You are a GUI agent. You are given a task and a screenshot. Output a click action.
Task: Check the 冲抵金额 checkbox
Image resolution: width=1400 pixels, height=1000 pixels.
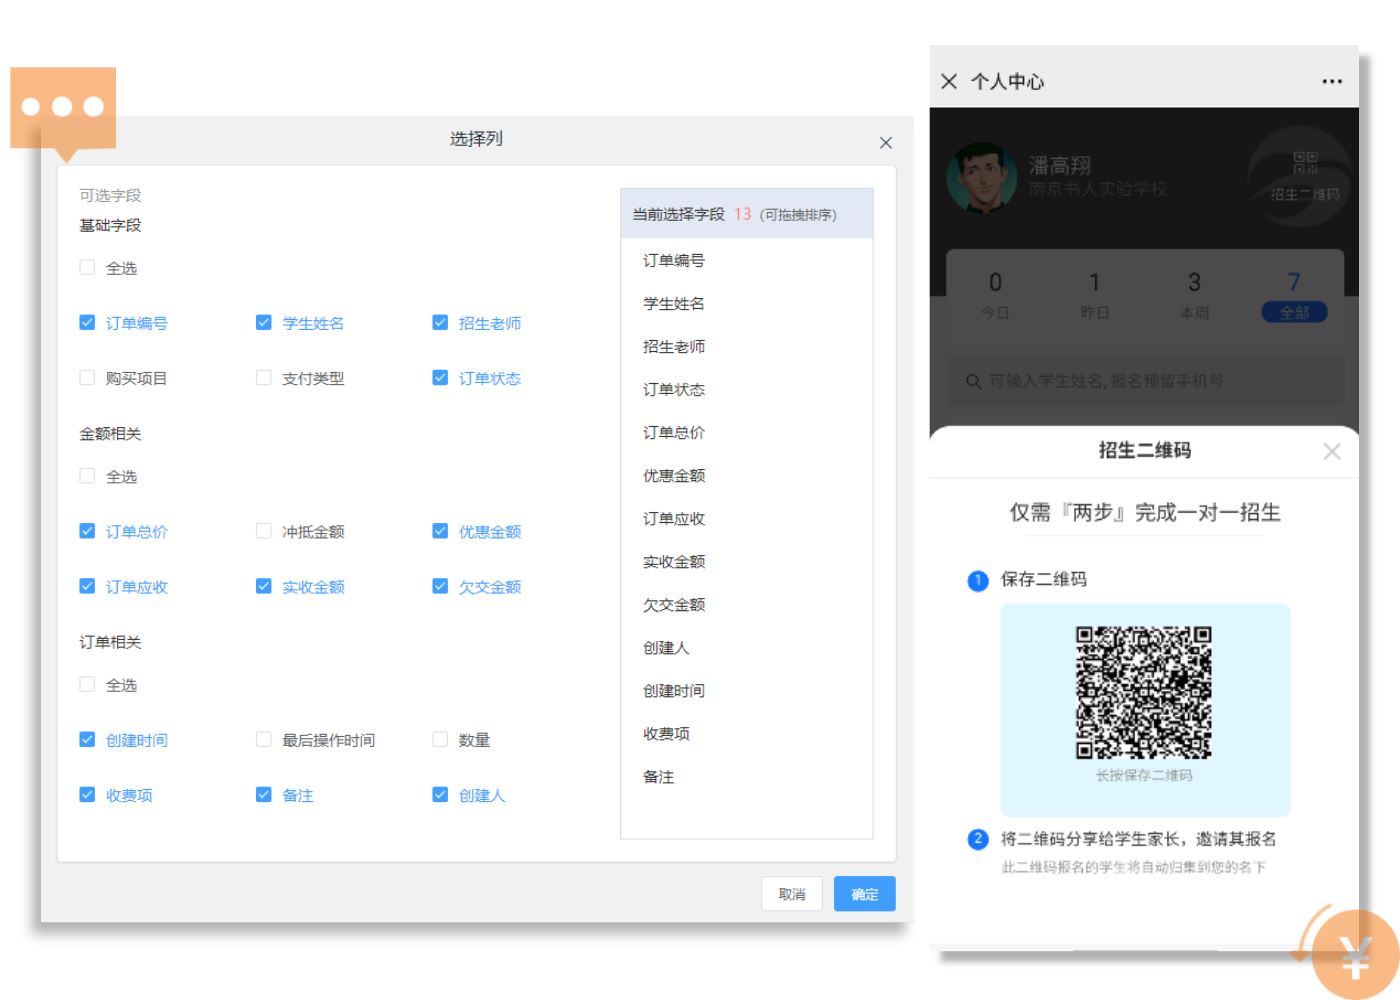263,531
